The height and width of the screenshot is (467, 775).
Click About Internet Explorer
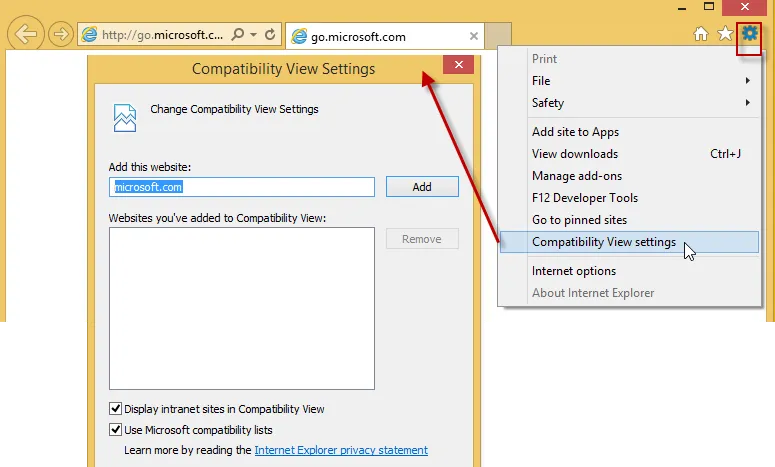(x=630, y=293)
